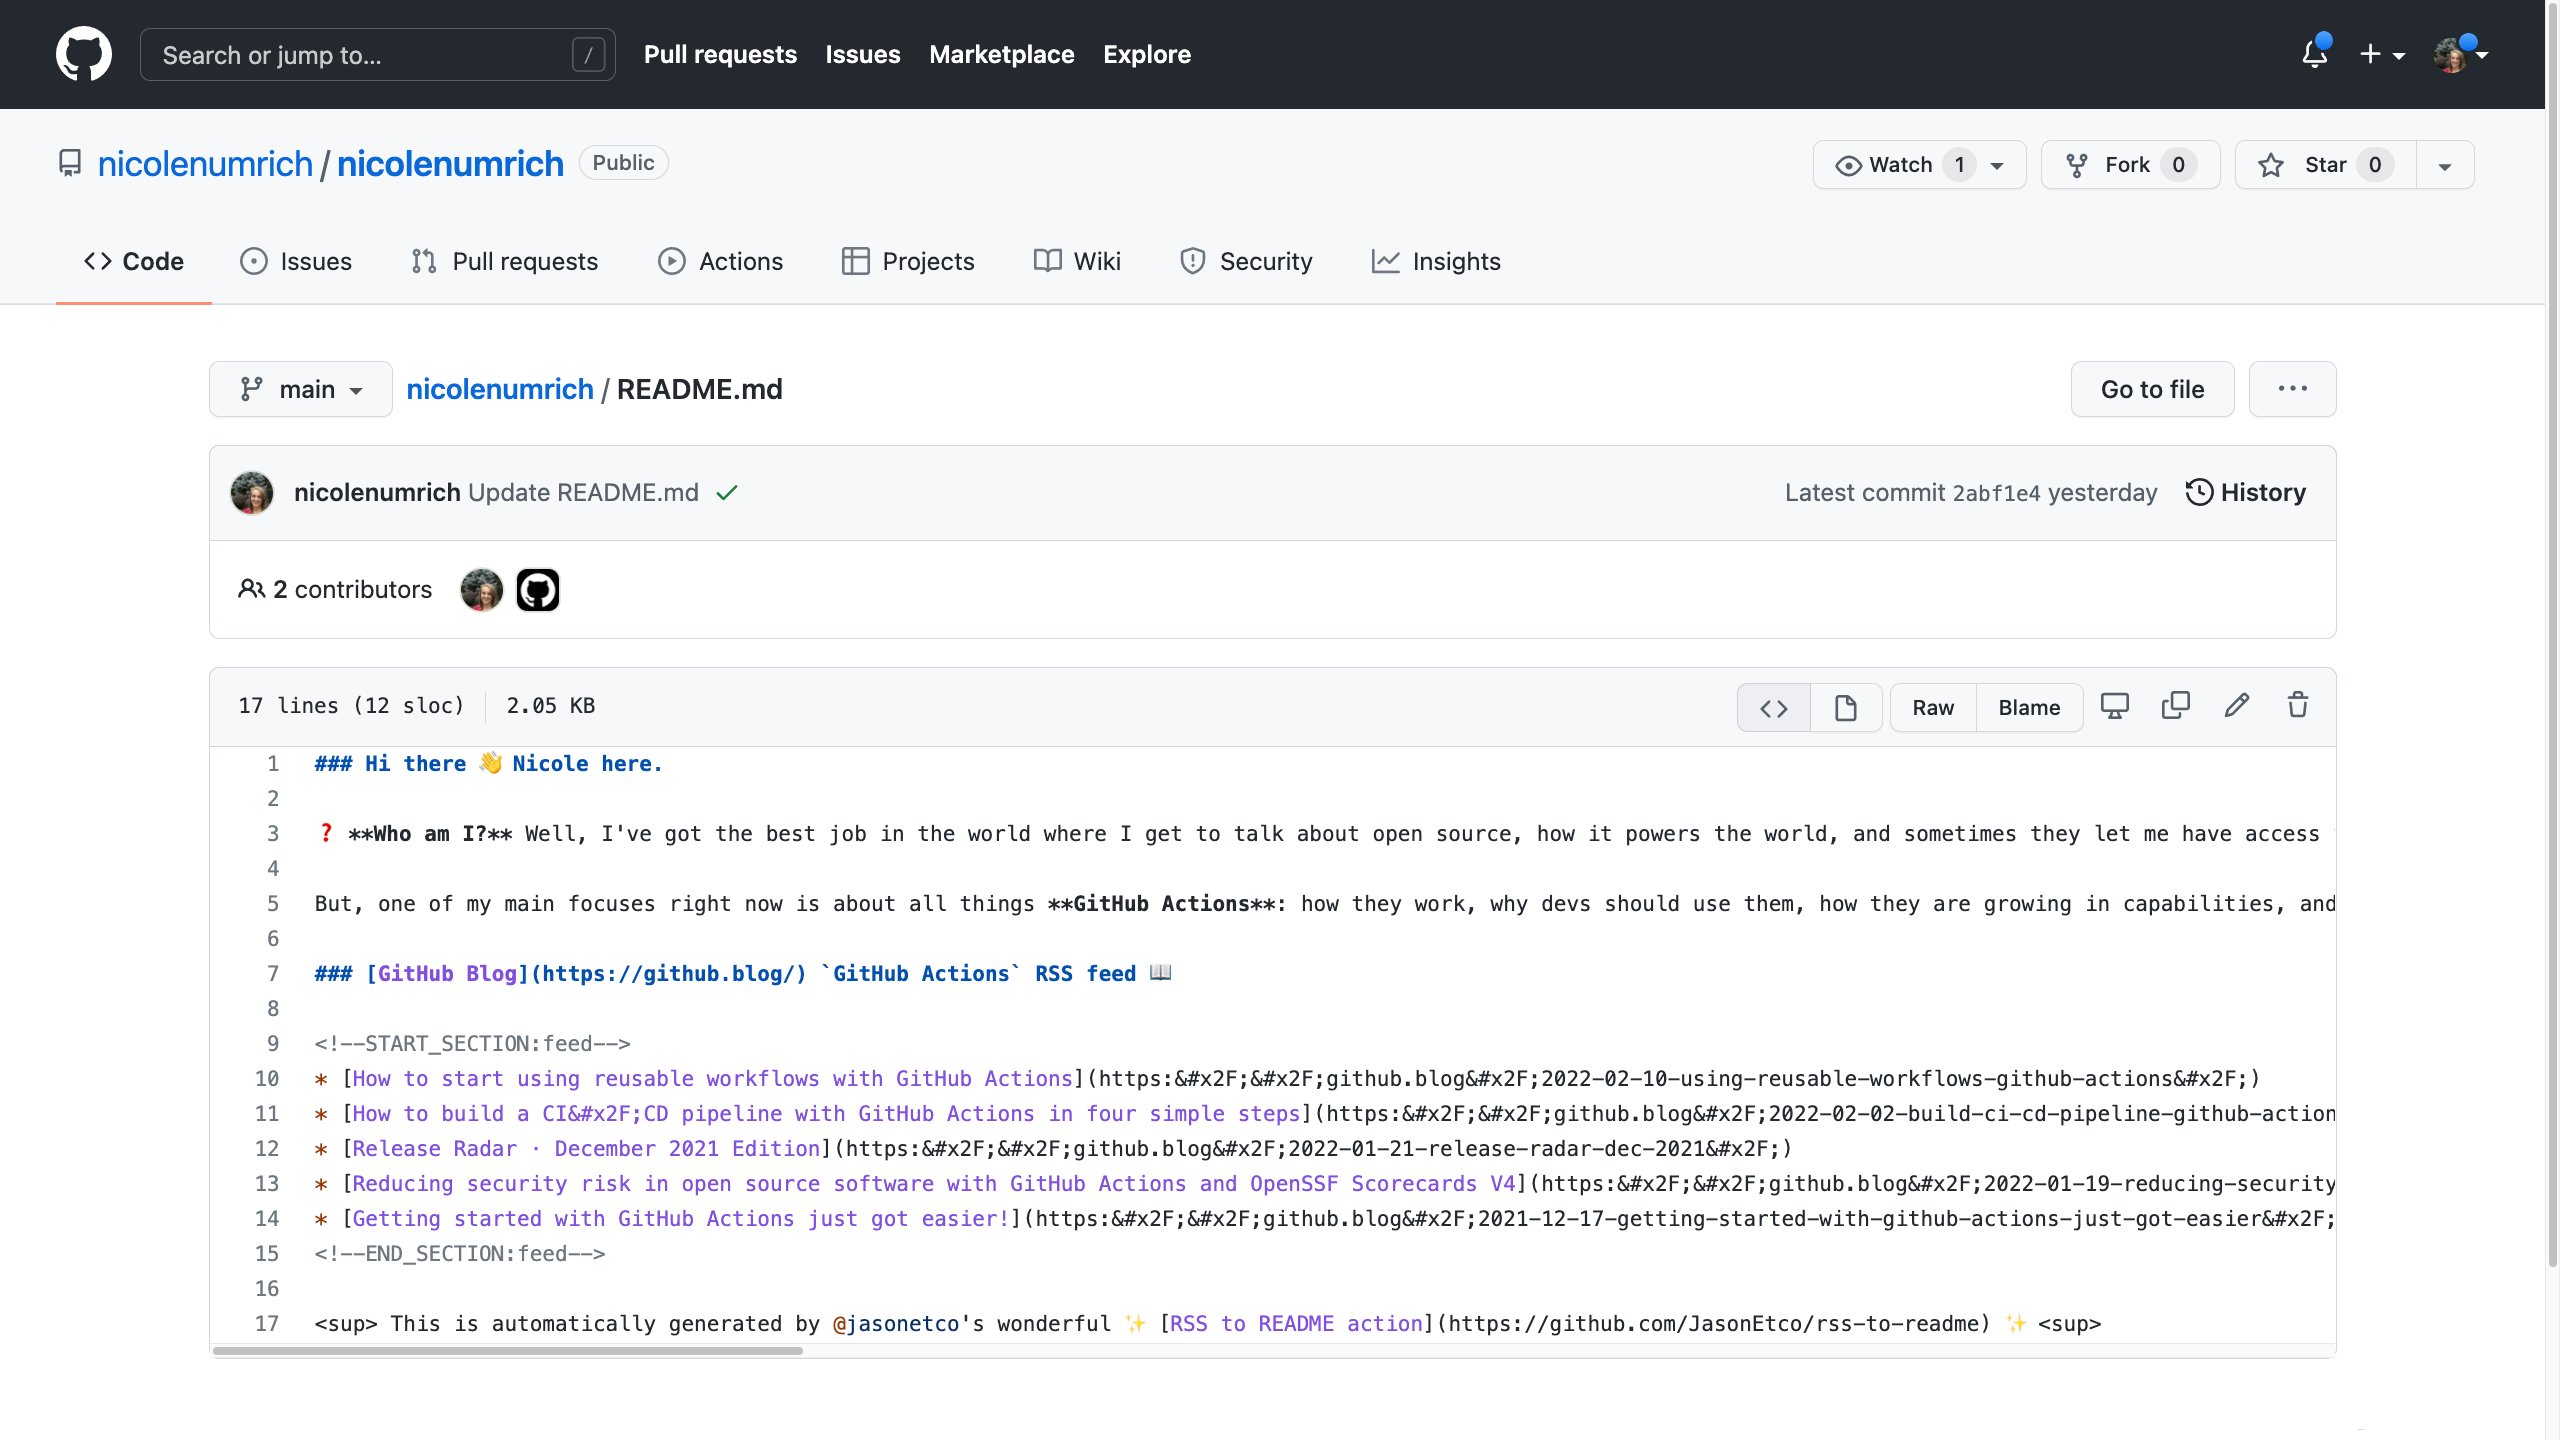This screenshot has width=2560, height=1440.
Task: Click the pencil edit file icon
Action: coord(2236,706)
